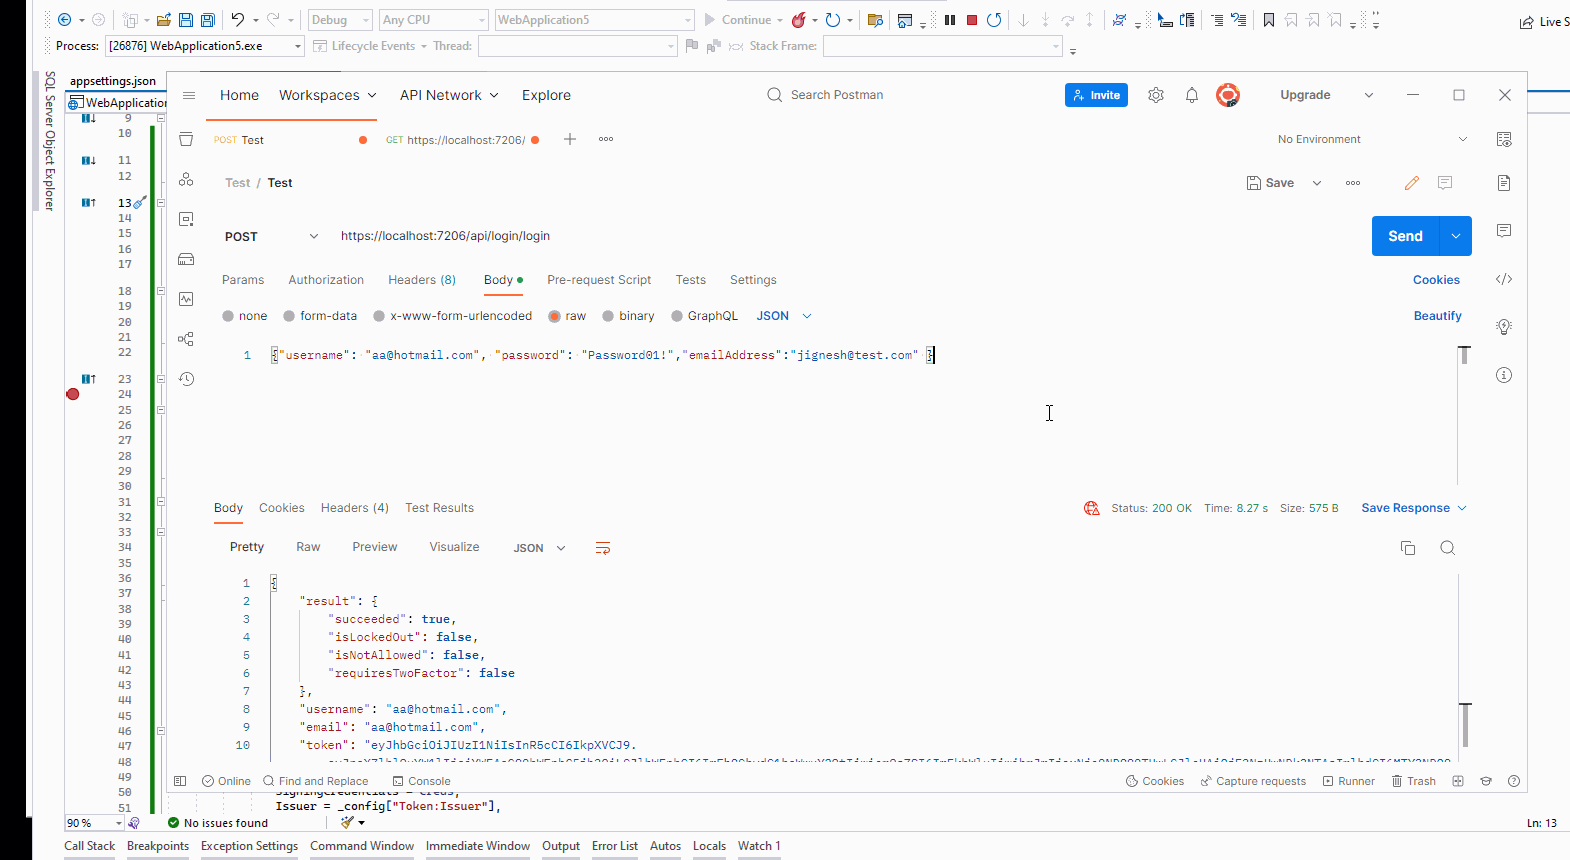1570x860 pixels.
Task: Switch to the Authorization tab
Action: coord(326,280)
